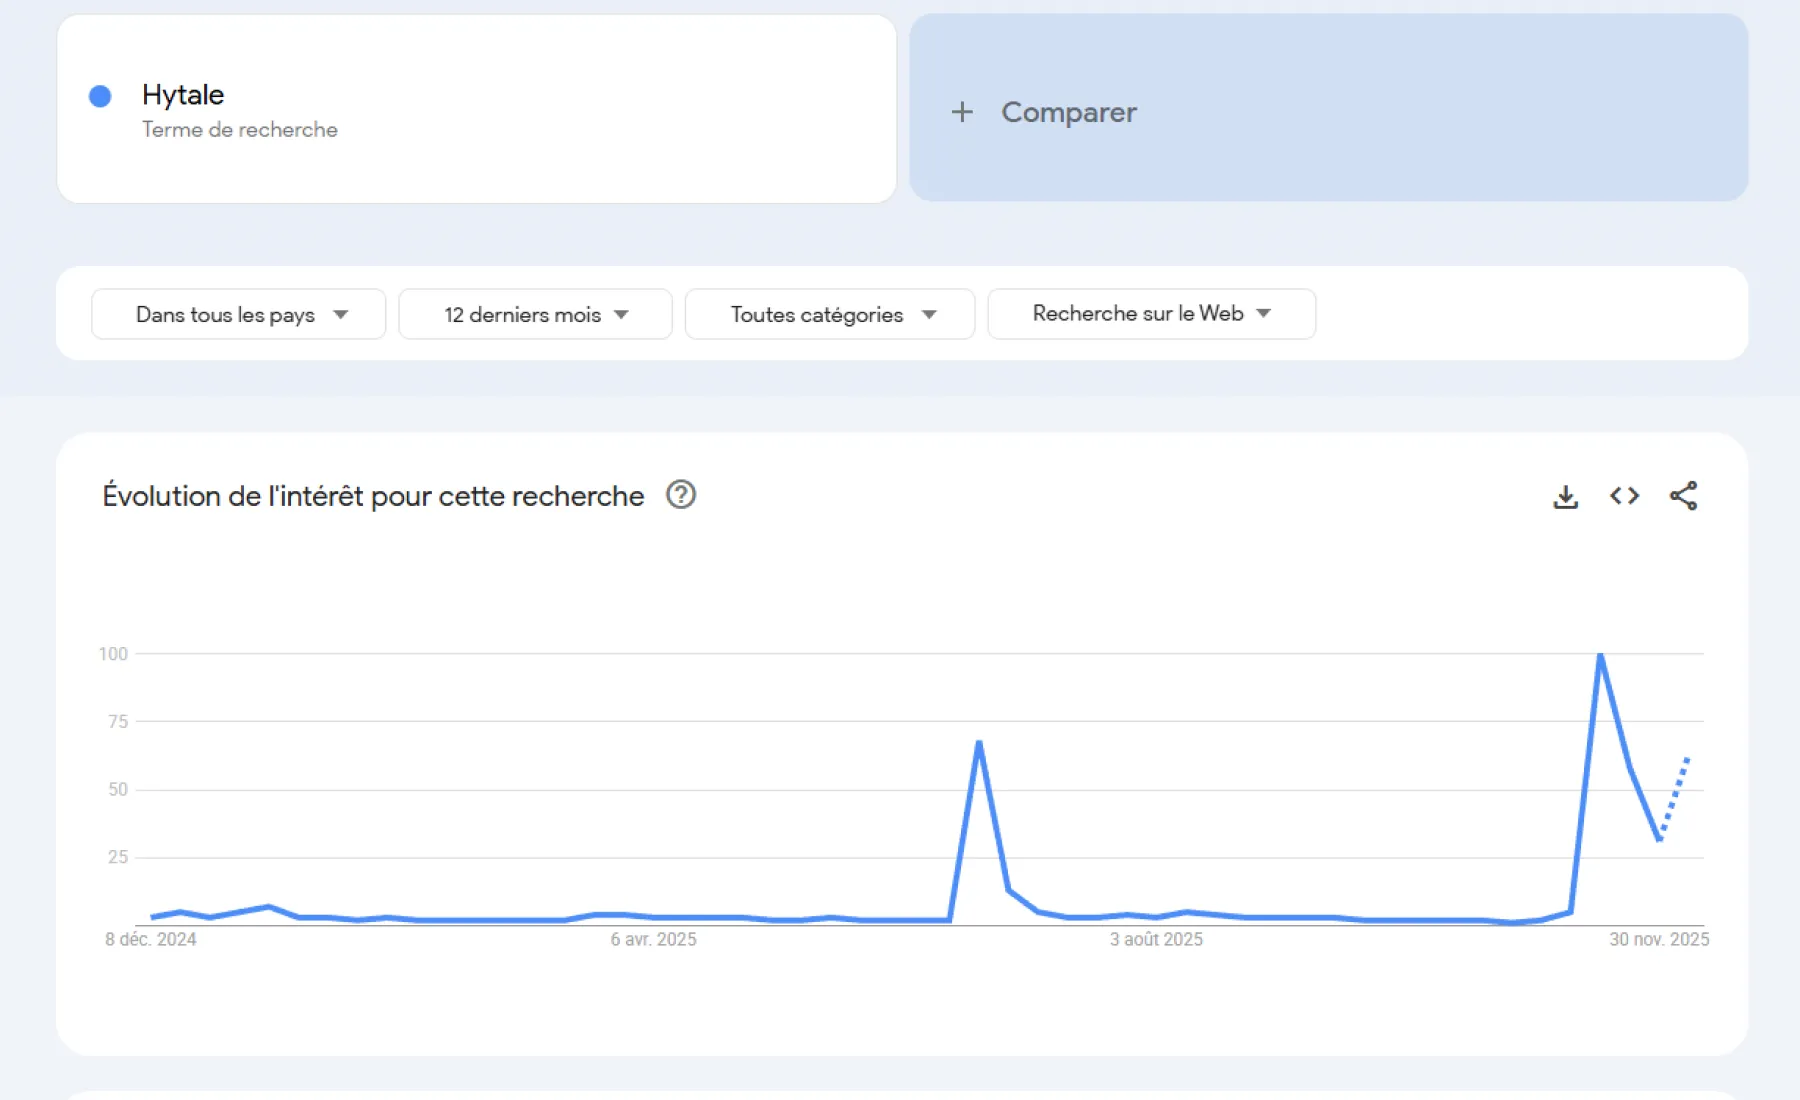Click the Évolution de l'intérêt heading
Viewport: 1800px width, 1100px height.
(372, 495)
